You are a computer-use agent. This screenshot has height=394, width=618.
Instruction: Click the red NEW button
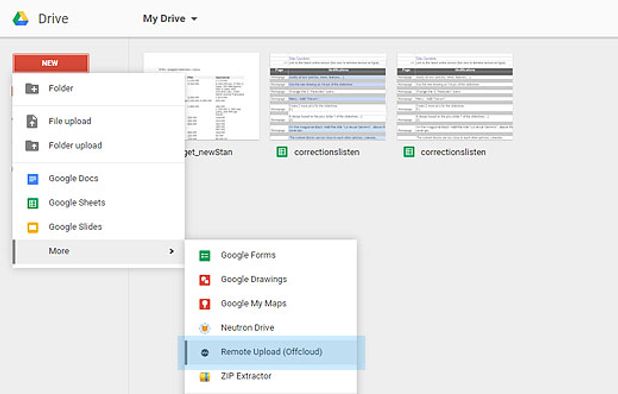(51, 63)
